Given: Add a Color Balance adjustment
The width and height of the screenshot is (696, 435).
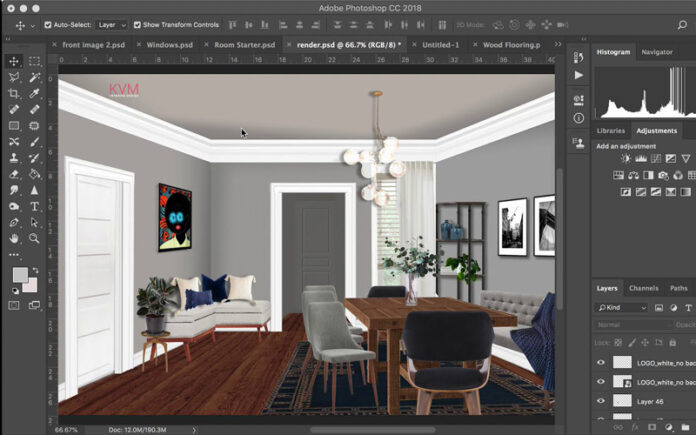Looking at the screenshot, I should [x=633, y=175].
